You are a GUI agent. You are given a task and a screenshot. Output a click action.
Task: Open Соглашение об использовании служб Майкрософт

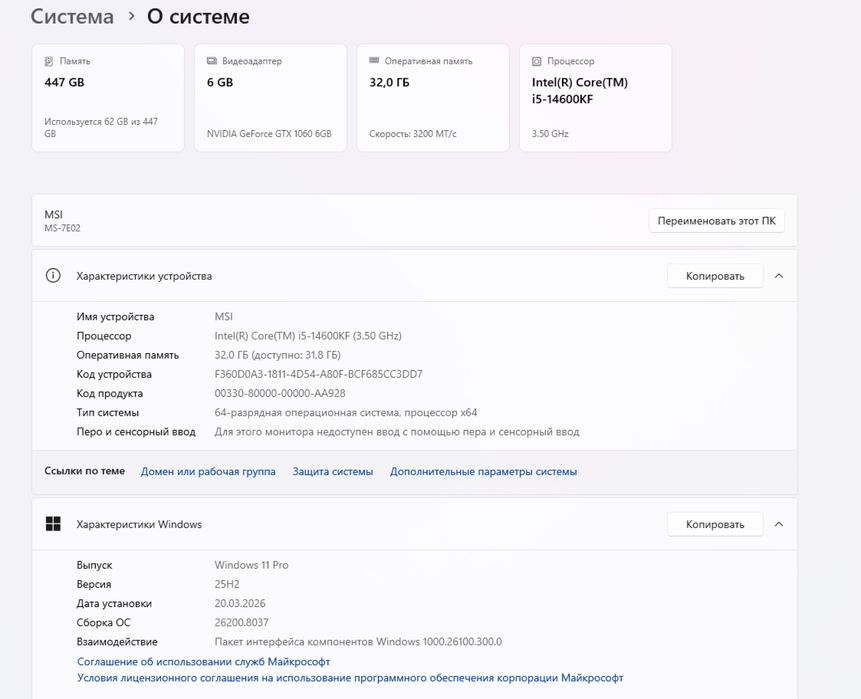[204, 662]
